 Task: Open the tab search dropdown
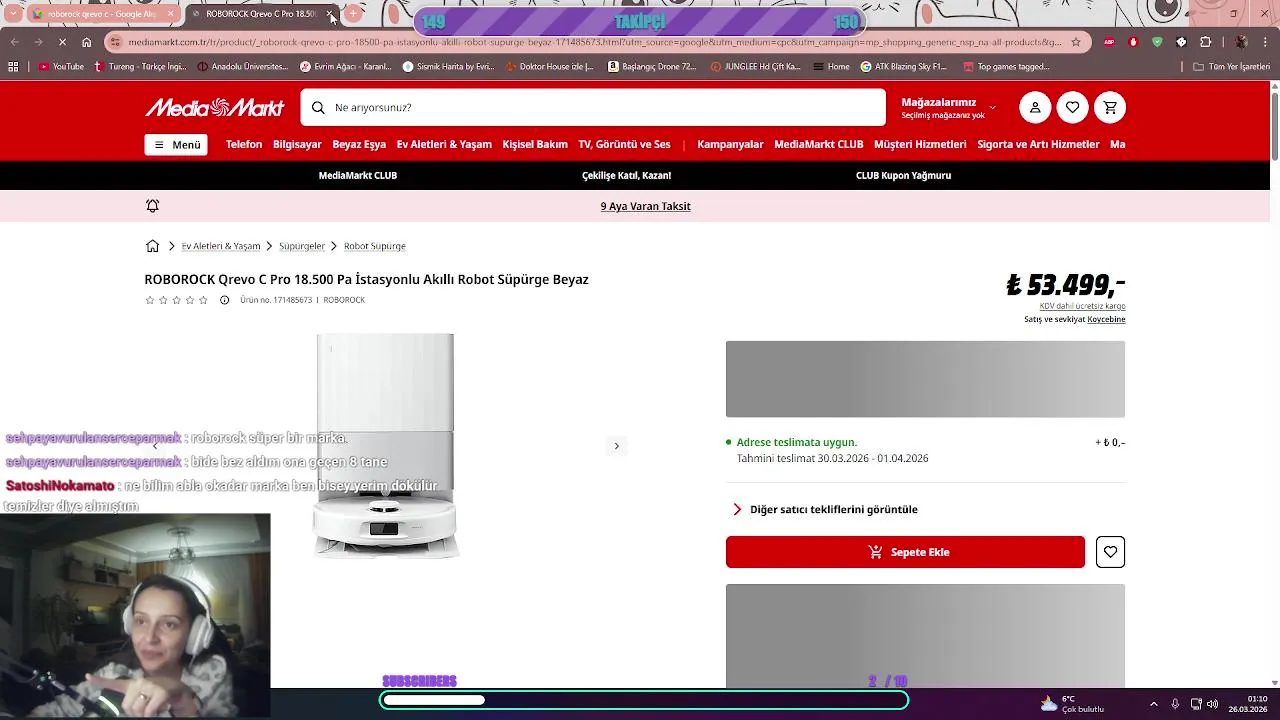pos(13,14)
